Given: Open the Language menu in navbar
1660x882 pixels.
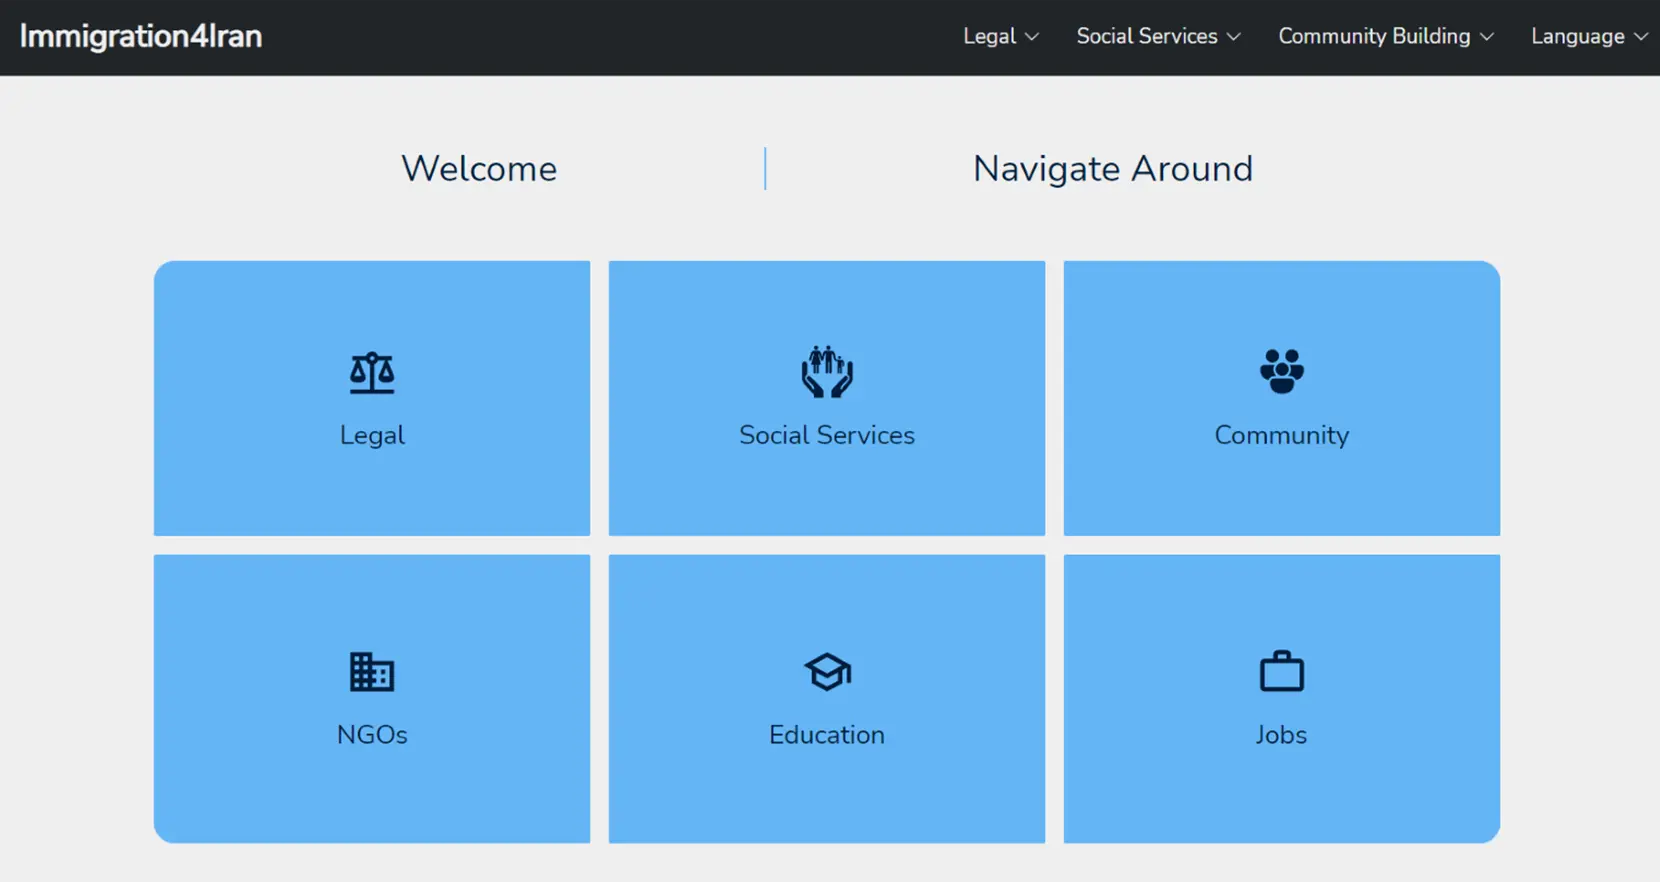Looking at the screenshot, I should 1577,37.
